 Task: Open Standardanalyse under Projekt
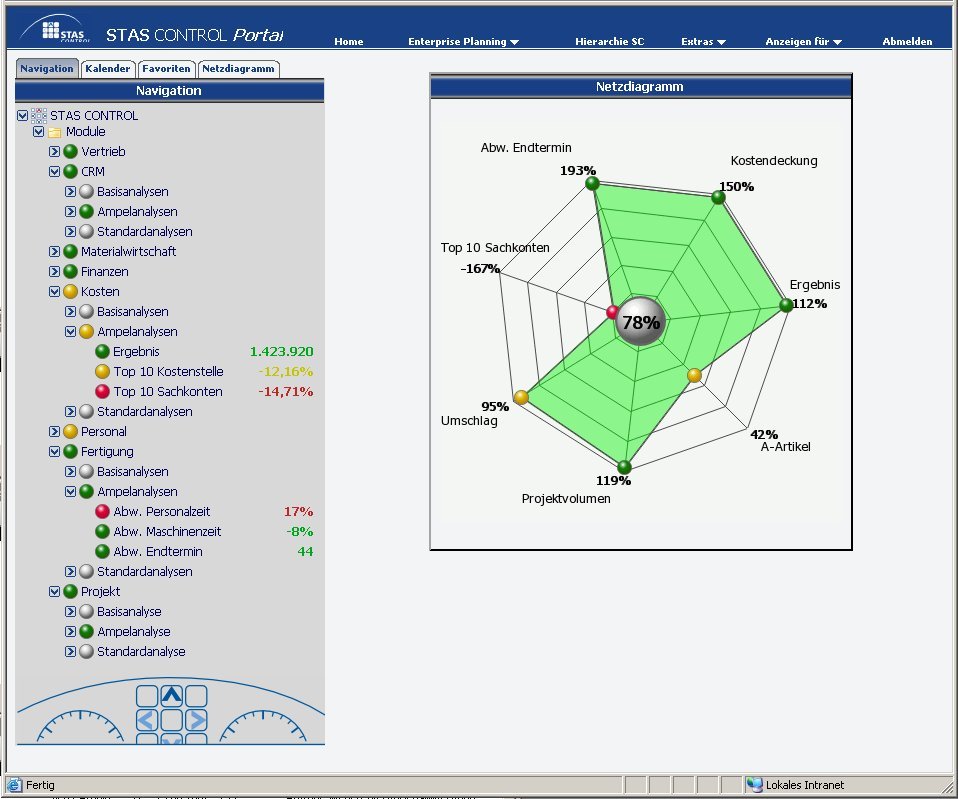click(141, 652)
